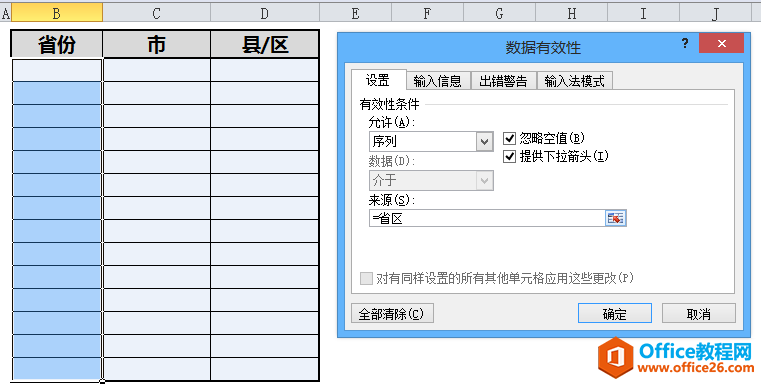
Task: Switch to the 输入法模式 tab
Action: [x=575, y=81]
